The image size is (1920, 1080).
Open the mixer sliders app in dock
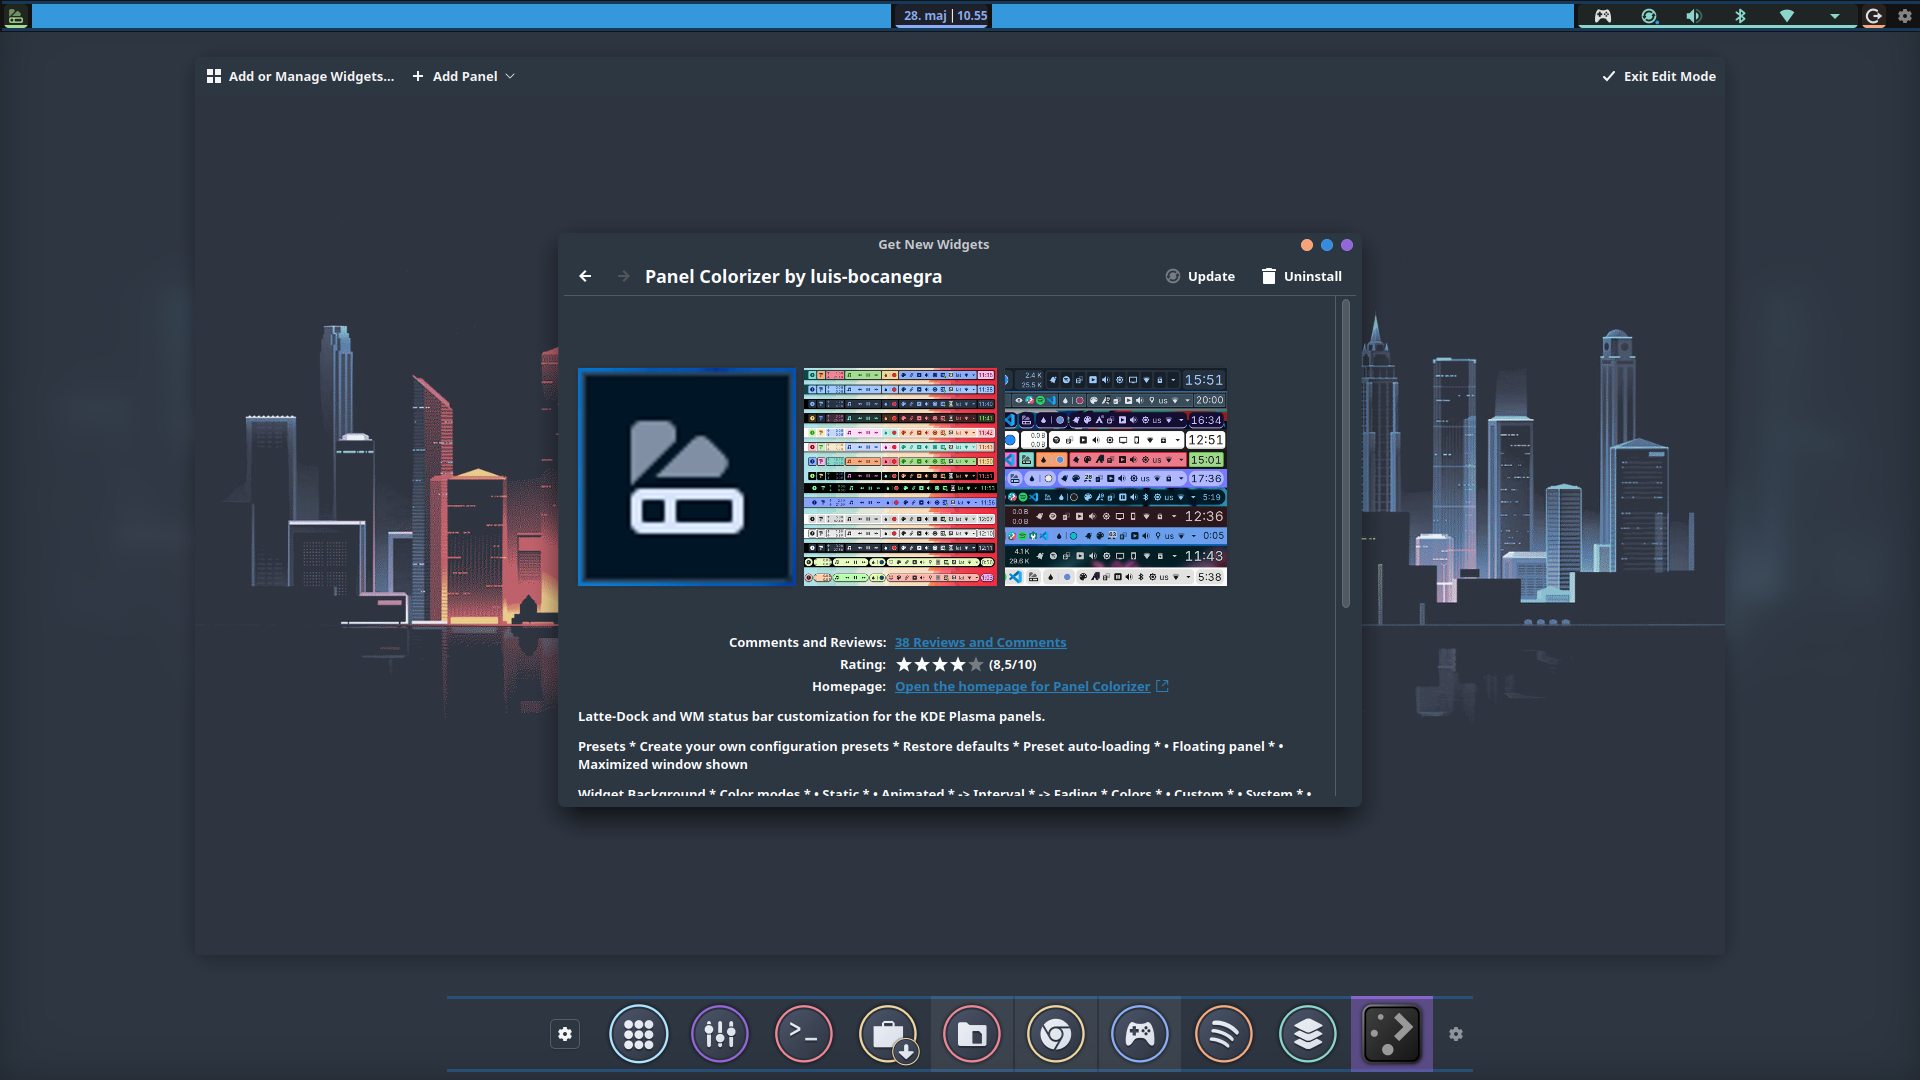coord(720,1034)
